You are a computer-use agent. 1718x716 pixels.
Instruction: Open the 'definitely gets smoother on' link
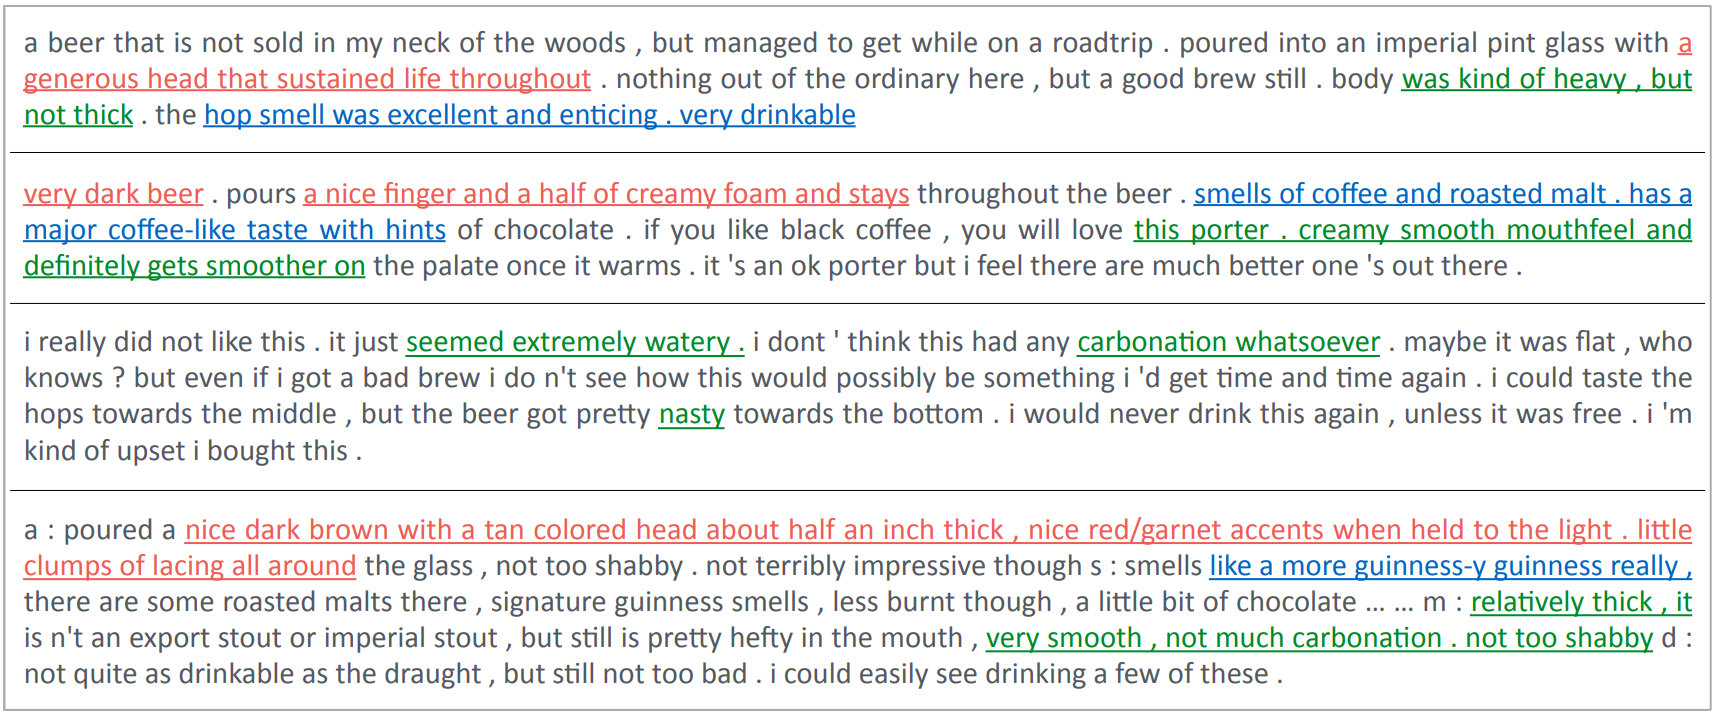coord(195,266)
